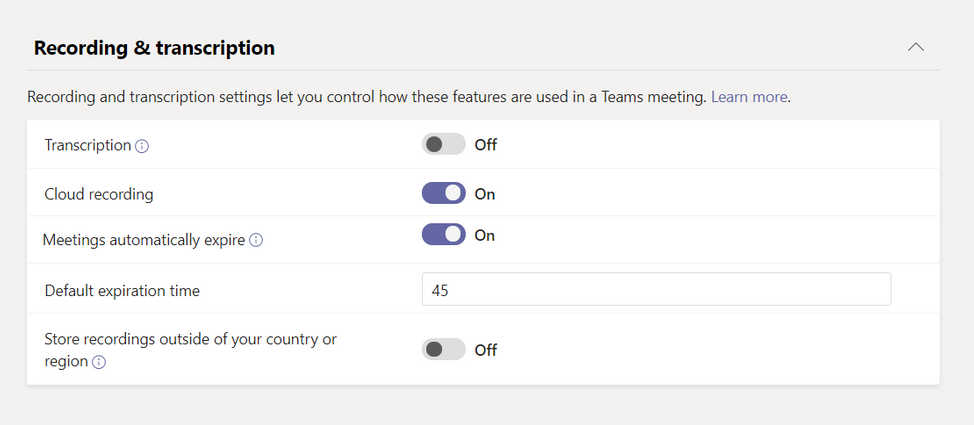Viewport: 974px width, 425px height.
Task: Open the Learn more link
Action: point(749,97)
